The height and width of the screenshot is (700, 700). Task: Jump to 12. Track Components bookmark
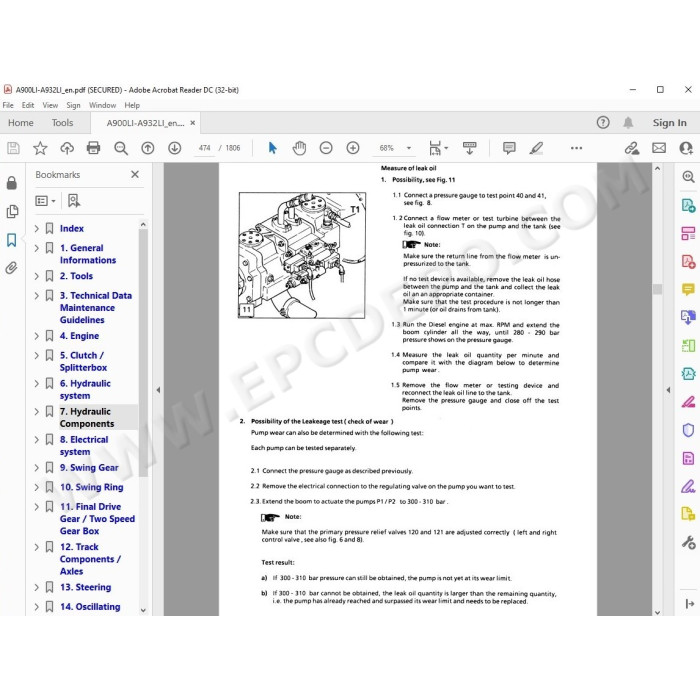90,559
